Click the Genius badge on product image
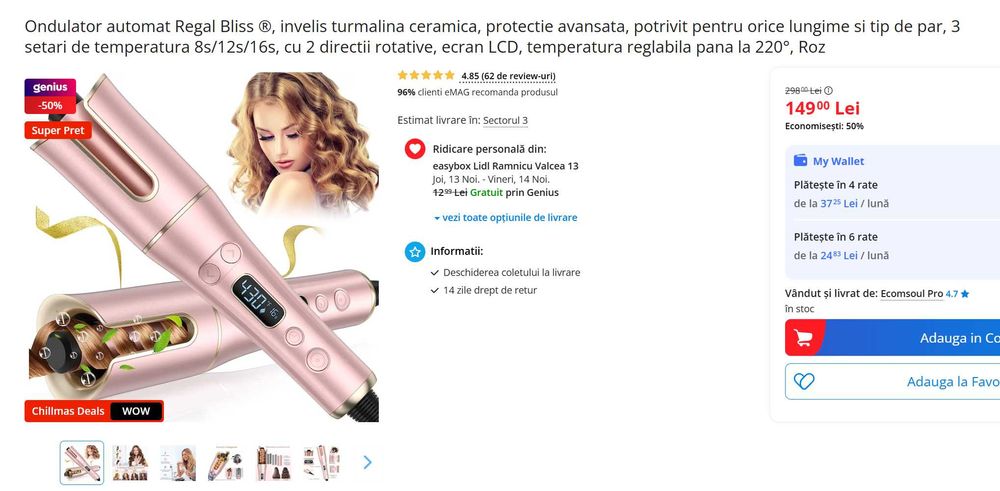This screenshot has height=491, width=1000. pyautogui.click(x=50, y=88)
